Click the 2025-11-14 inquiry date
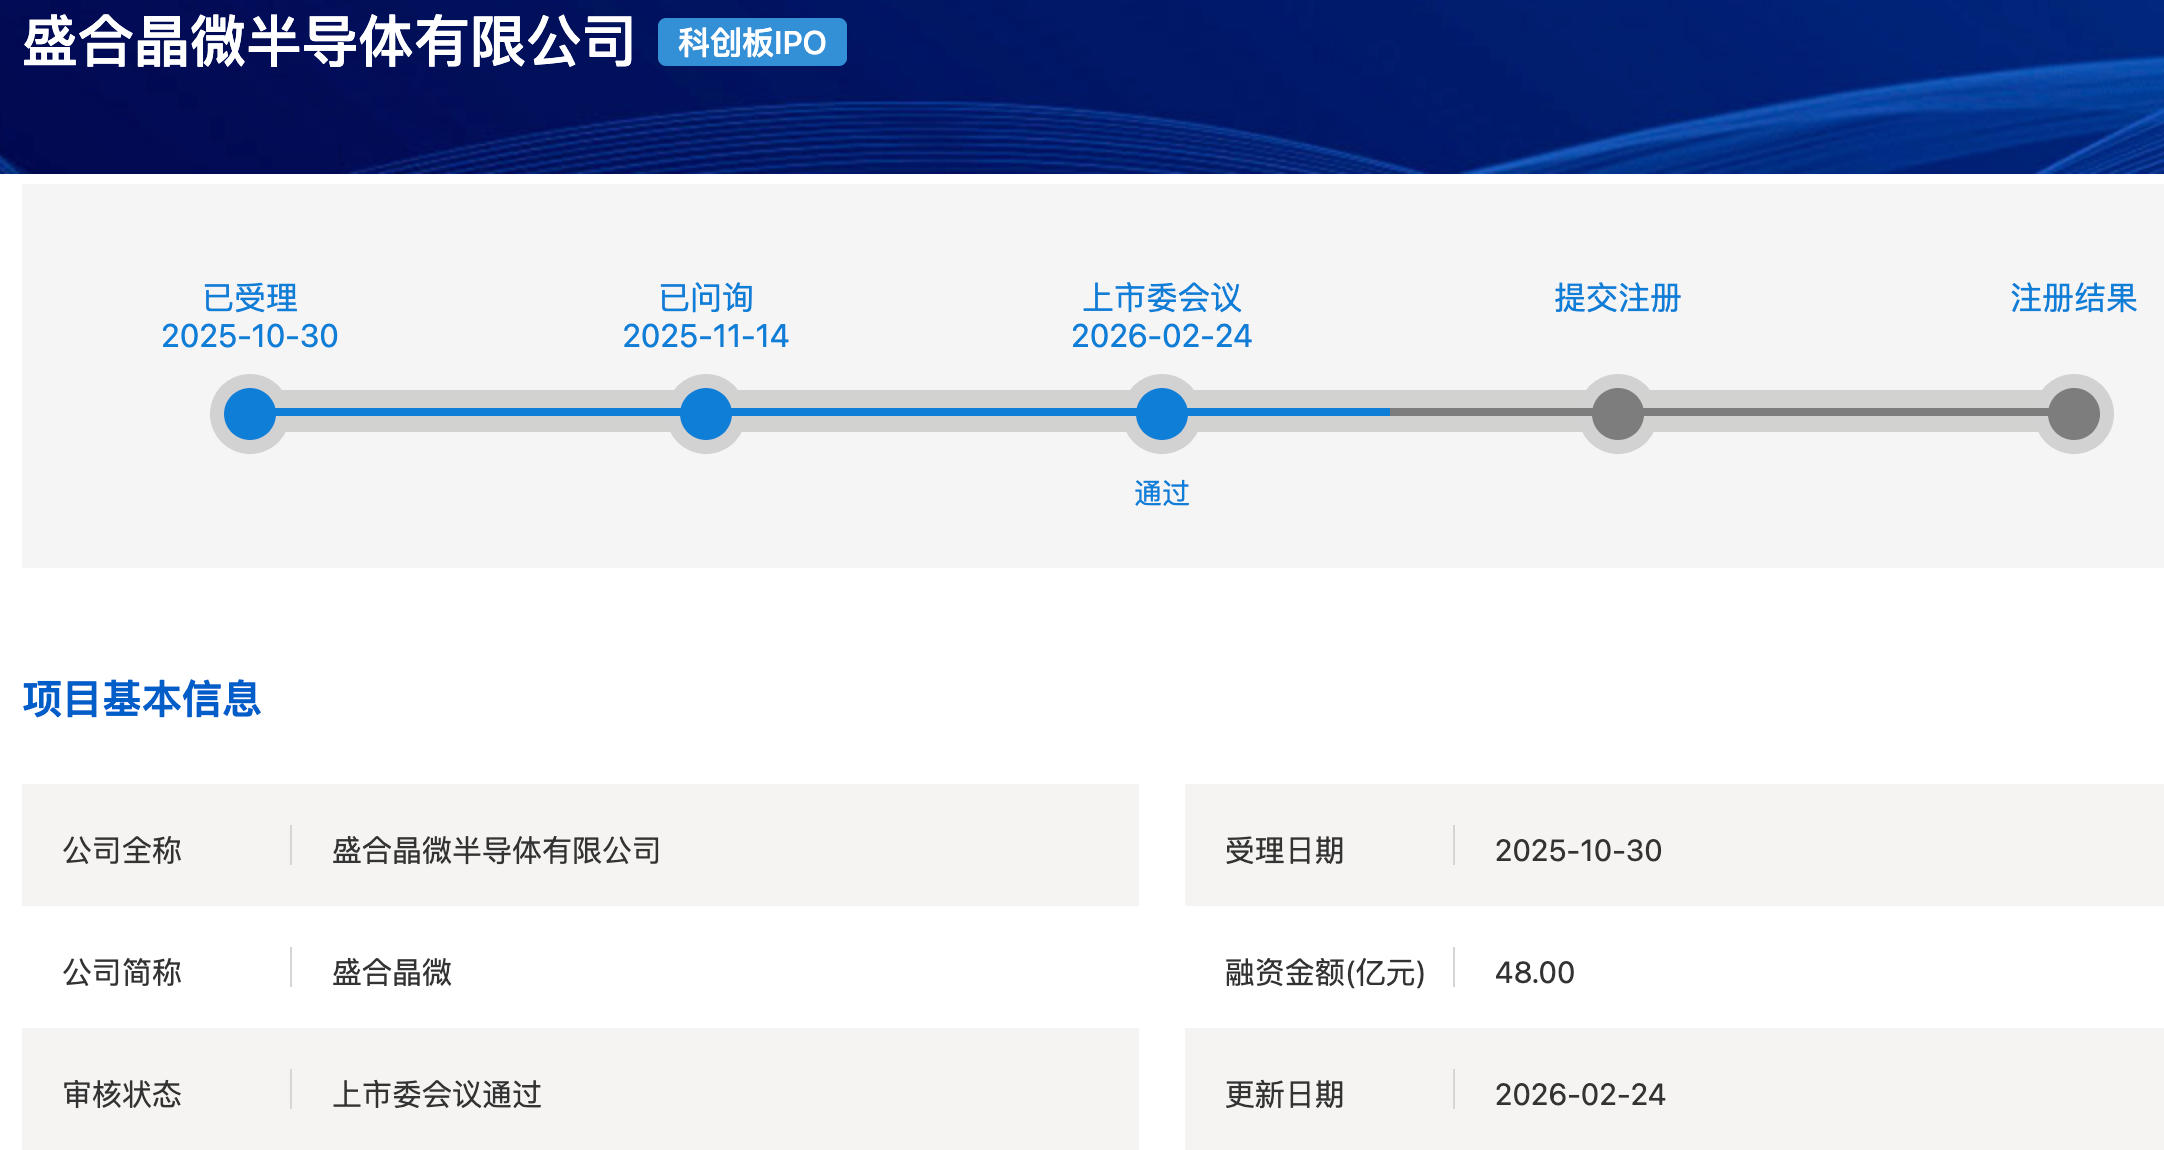This screenshot has width=2164, height=1150. pos(706,336)
